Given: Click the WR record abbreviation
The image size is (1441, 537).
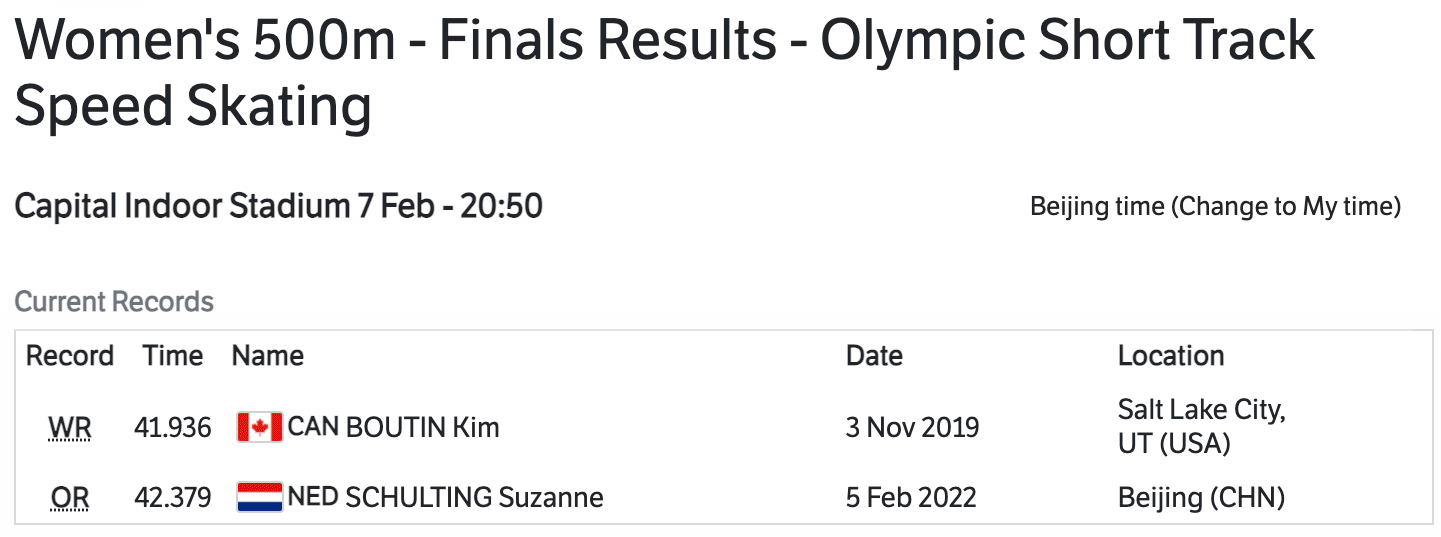Looking at the screenshot, I should click(x=70, y=429).
